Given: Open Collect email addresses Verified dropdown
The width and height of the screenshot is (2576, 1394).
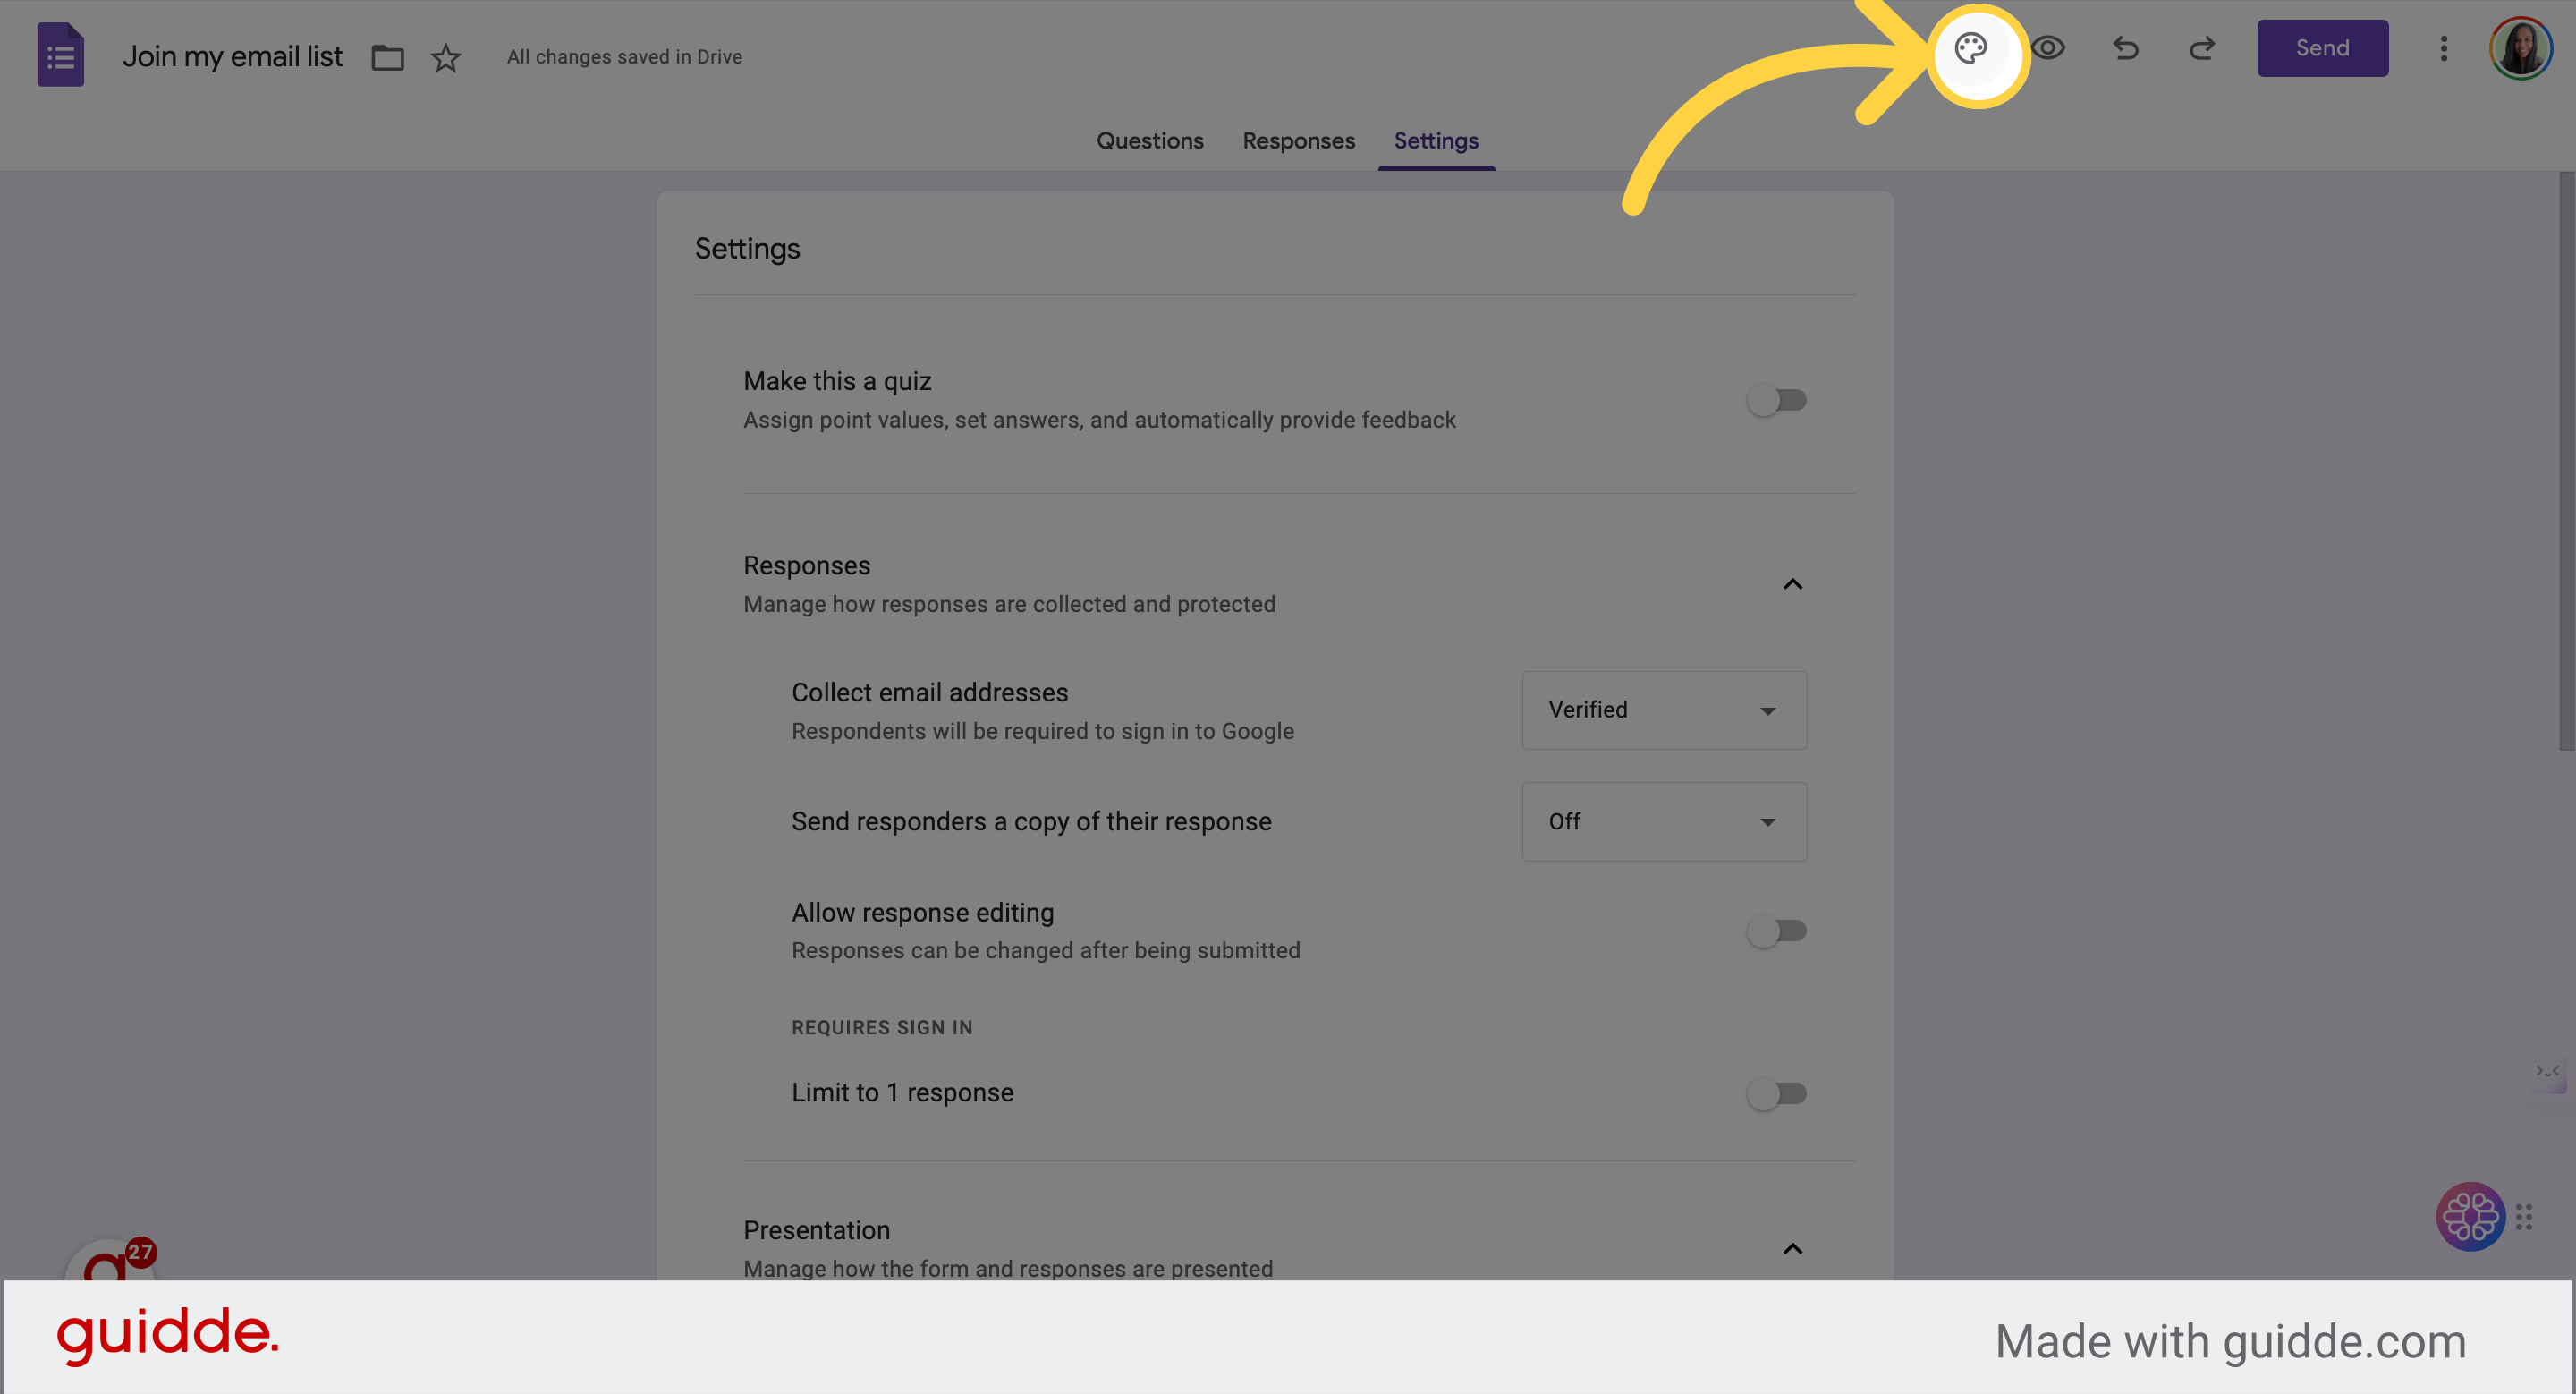Looking at the screenshot, I should (x=1664, y=710).
